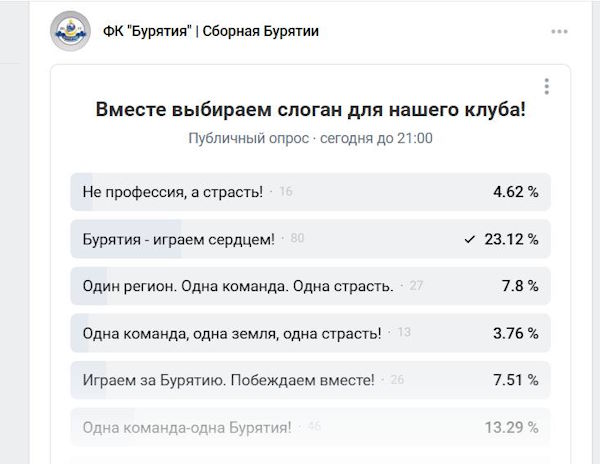
Task: Pick "Одна команда, одна земля, одна страсть!"
Action: pos(231,333)
